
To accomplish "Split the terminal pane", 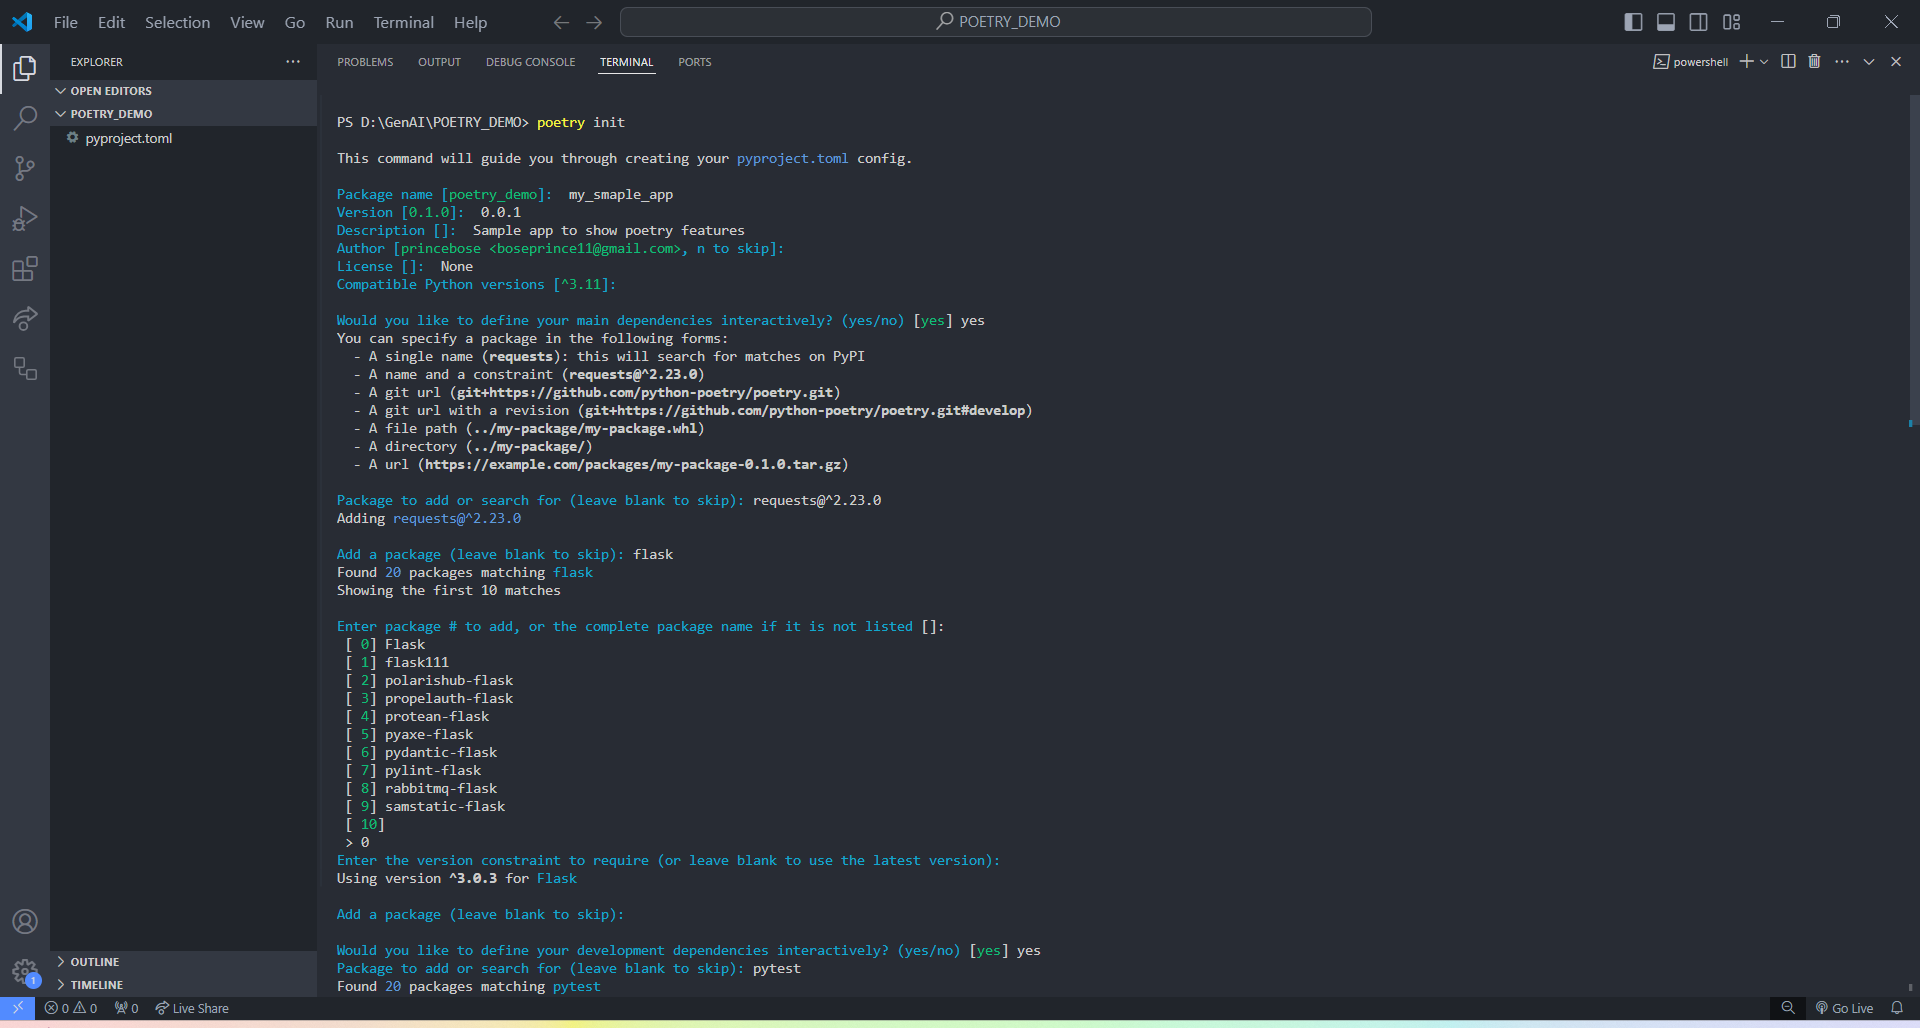I will point(1788,62).
